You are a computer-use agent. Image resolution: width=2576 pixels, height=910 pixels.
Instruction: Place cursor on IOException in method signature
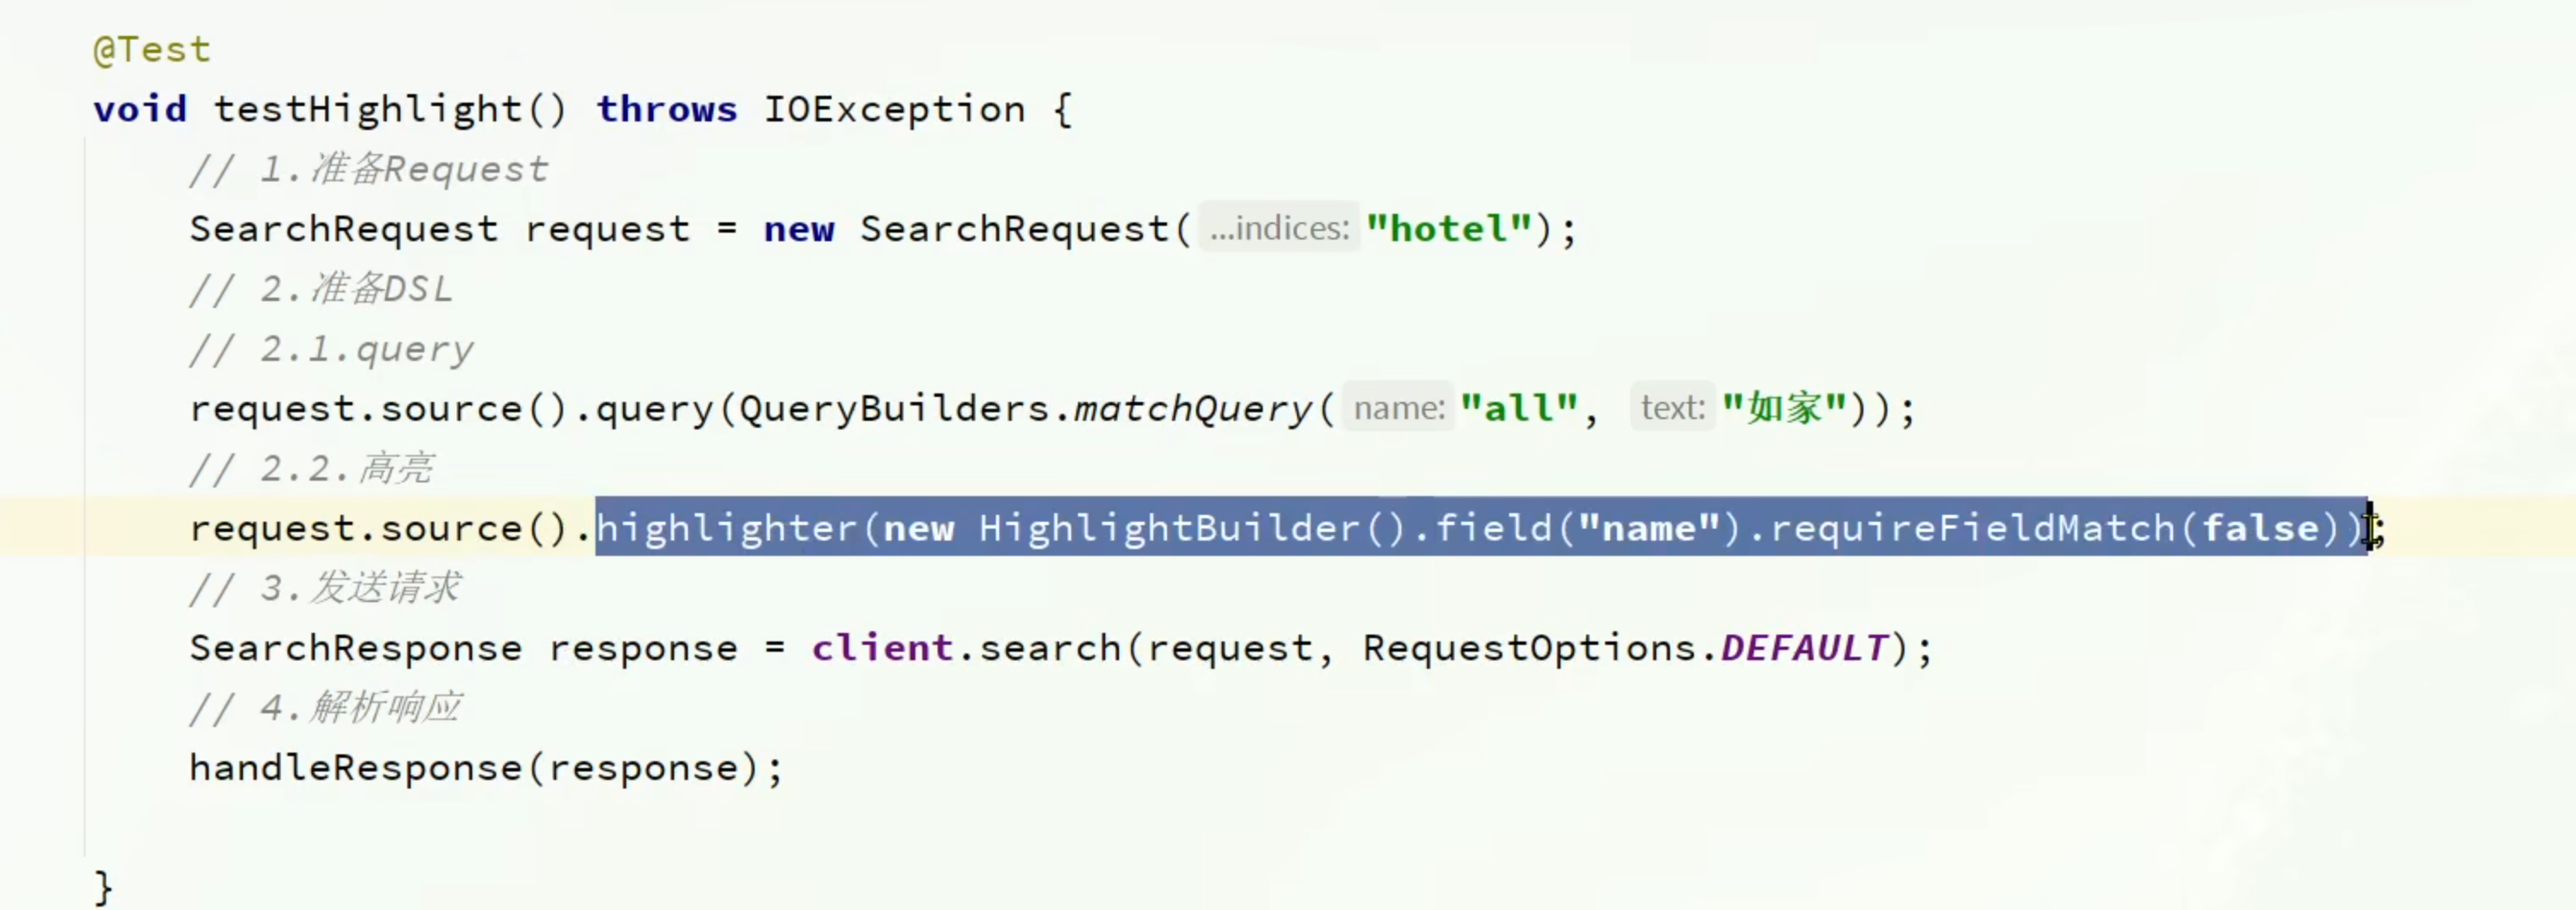tap(894, 110)
